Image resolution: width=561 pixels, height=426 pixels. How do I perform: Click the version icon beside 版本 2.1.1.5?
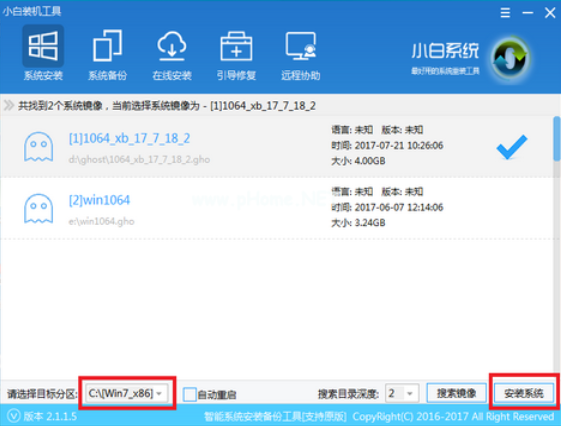coord(14,416)
